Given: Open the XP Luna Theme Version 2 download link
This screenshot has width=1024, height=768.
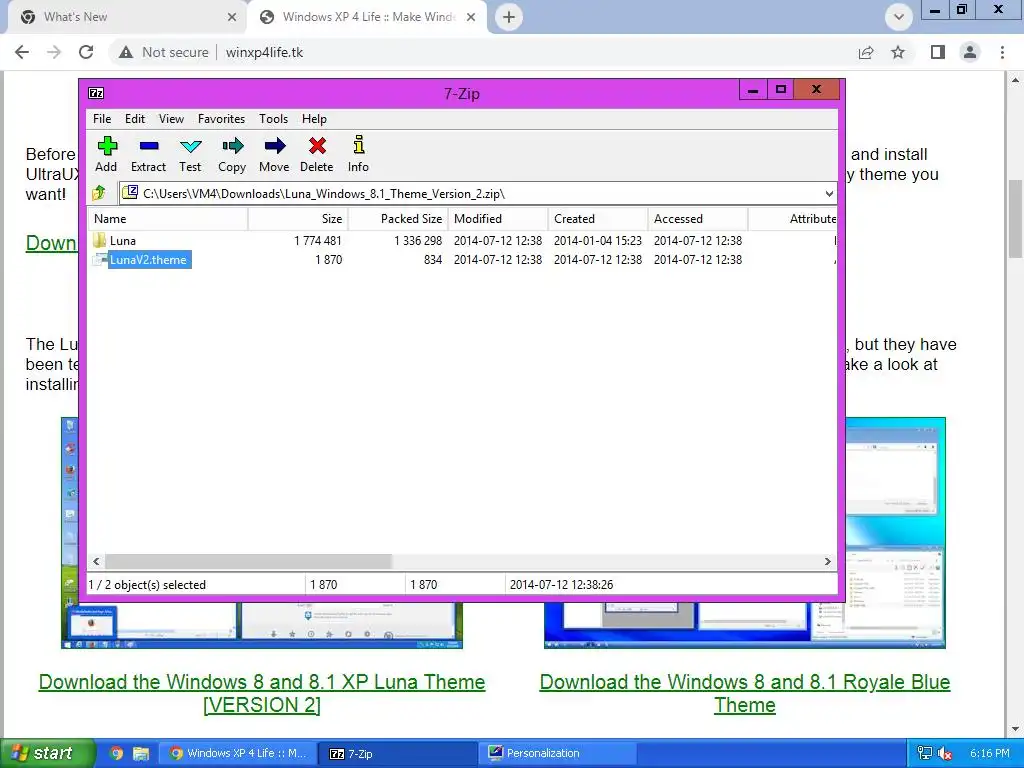Looking at the screenshot, I should [262, 694].
